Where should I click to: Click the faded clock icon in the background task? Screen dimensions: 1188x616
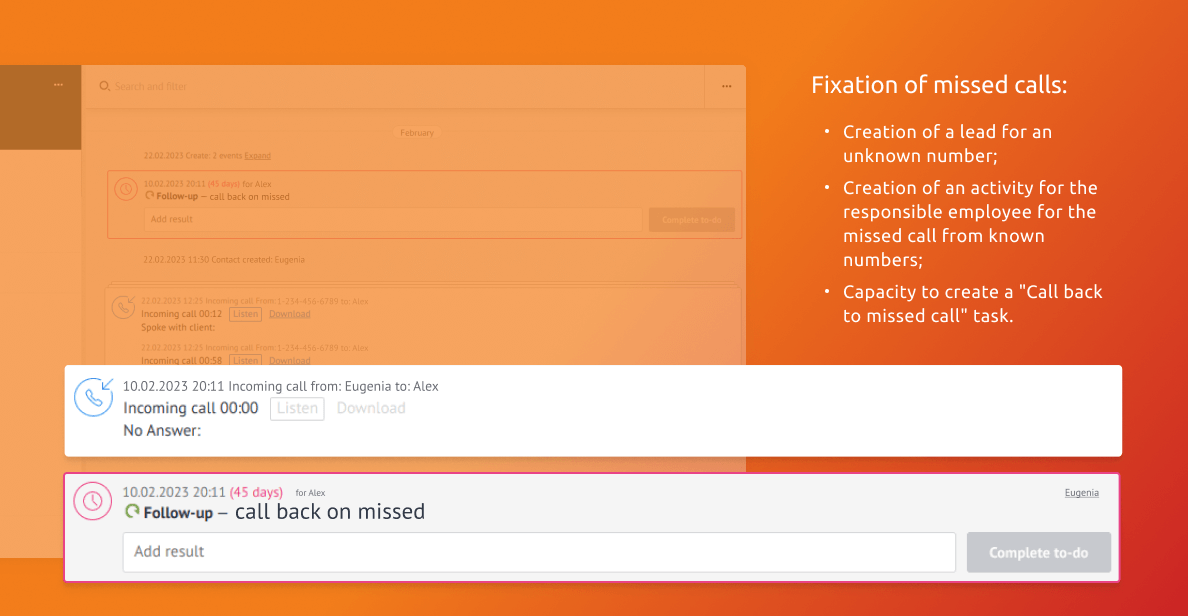125,189
